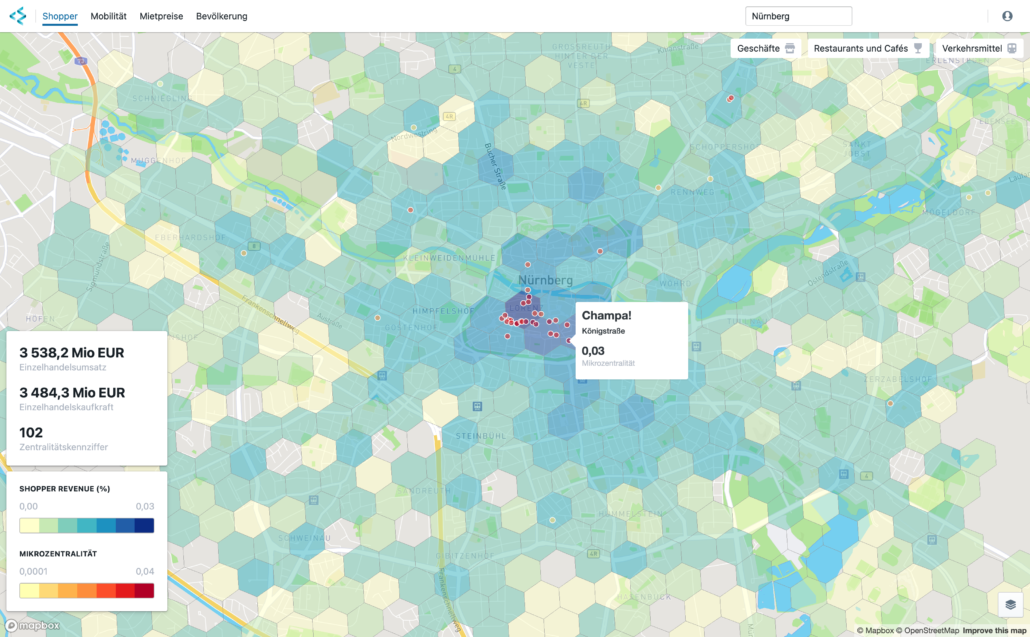Click the app logo icon

[x=18, y=16]
